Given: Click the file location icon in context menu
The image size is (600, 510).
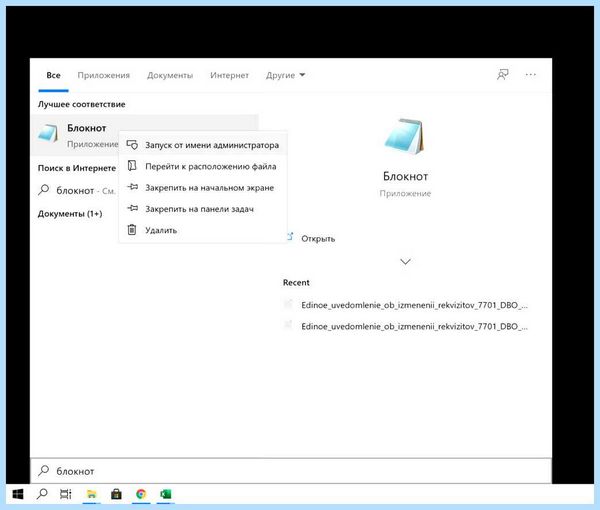Looking at the screenshot, I should coord(132,166).
